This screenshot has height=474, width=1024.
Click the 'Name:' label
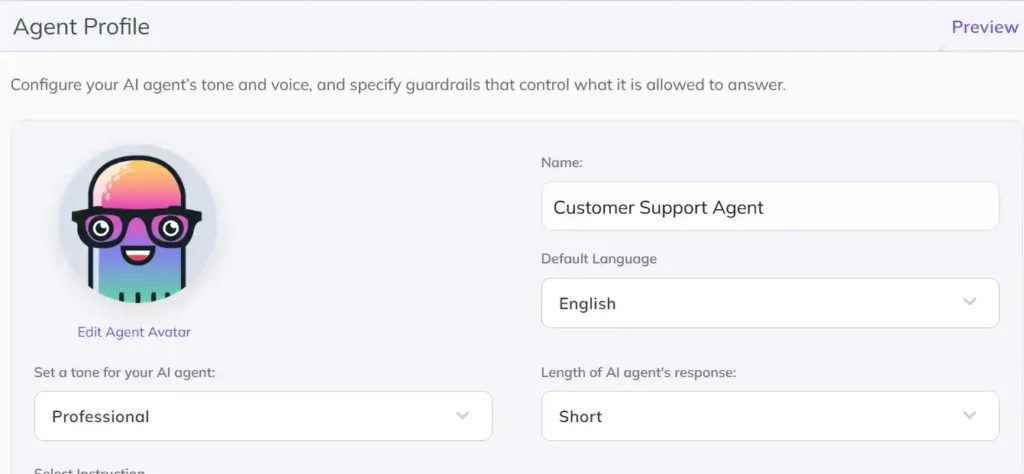coord(562,163)
